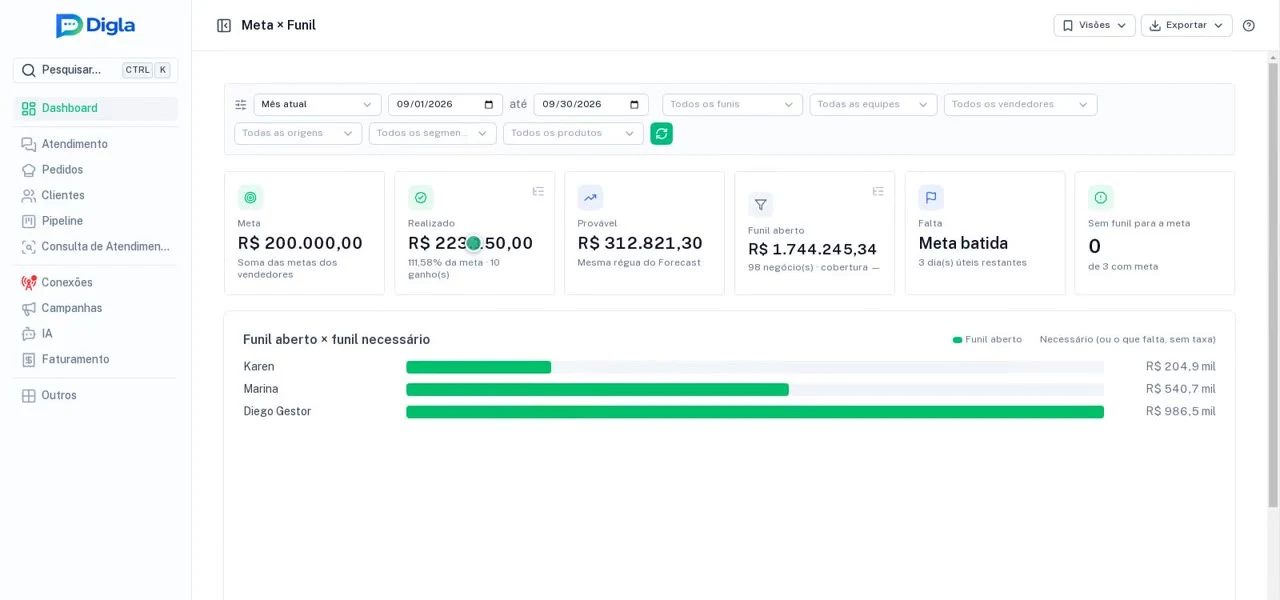
Task: Open the help question mark icon
Action: click(1248, 25)
